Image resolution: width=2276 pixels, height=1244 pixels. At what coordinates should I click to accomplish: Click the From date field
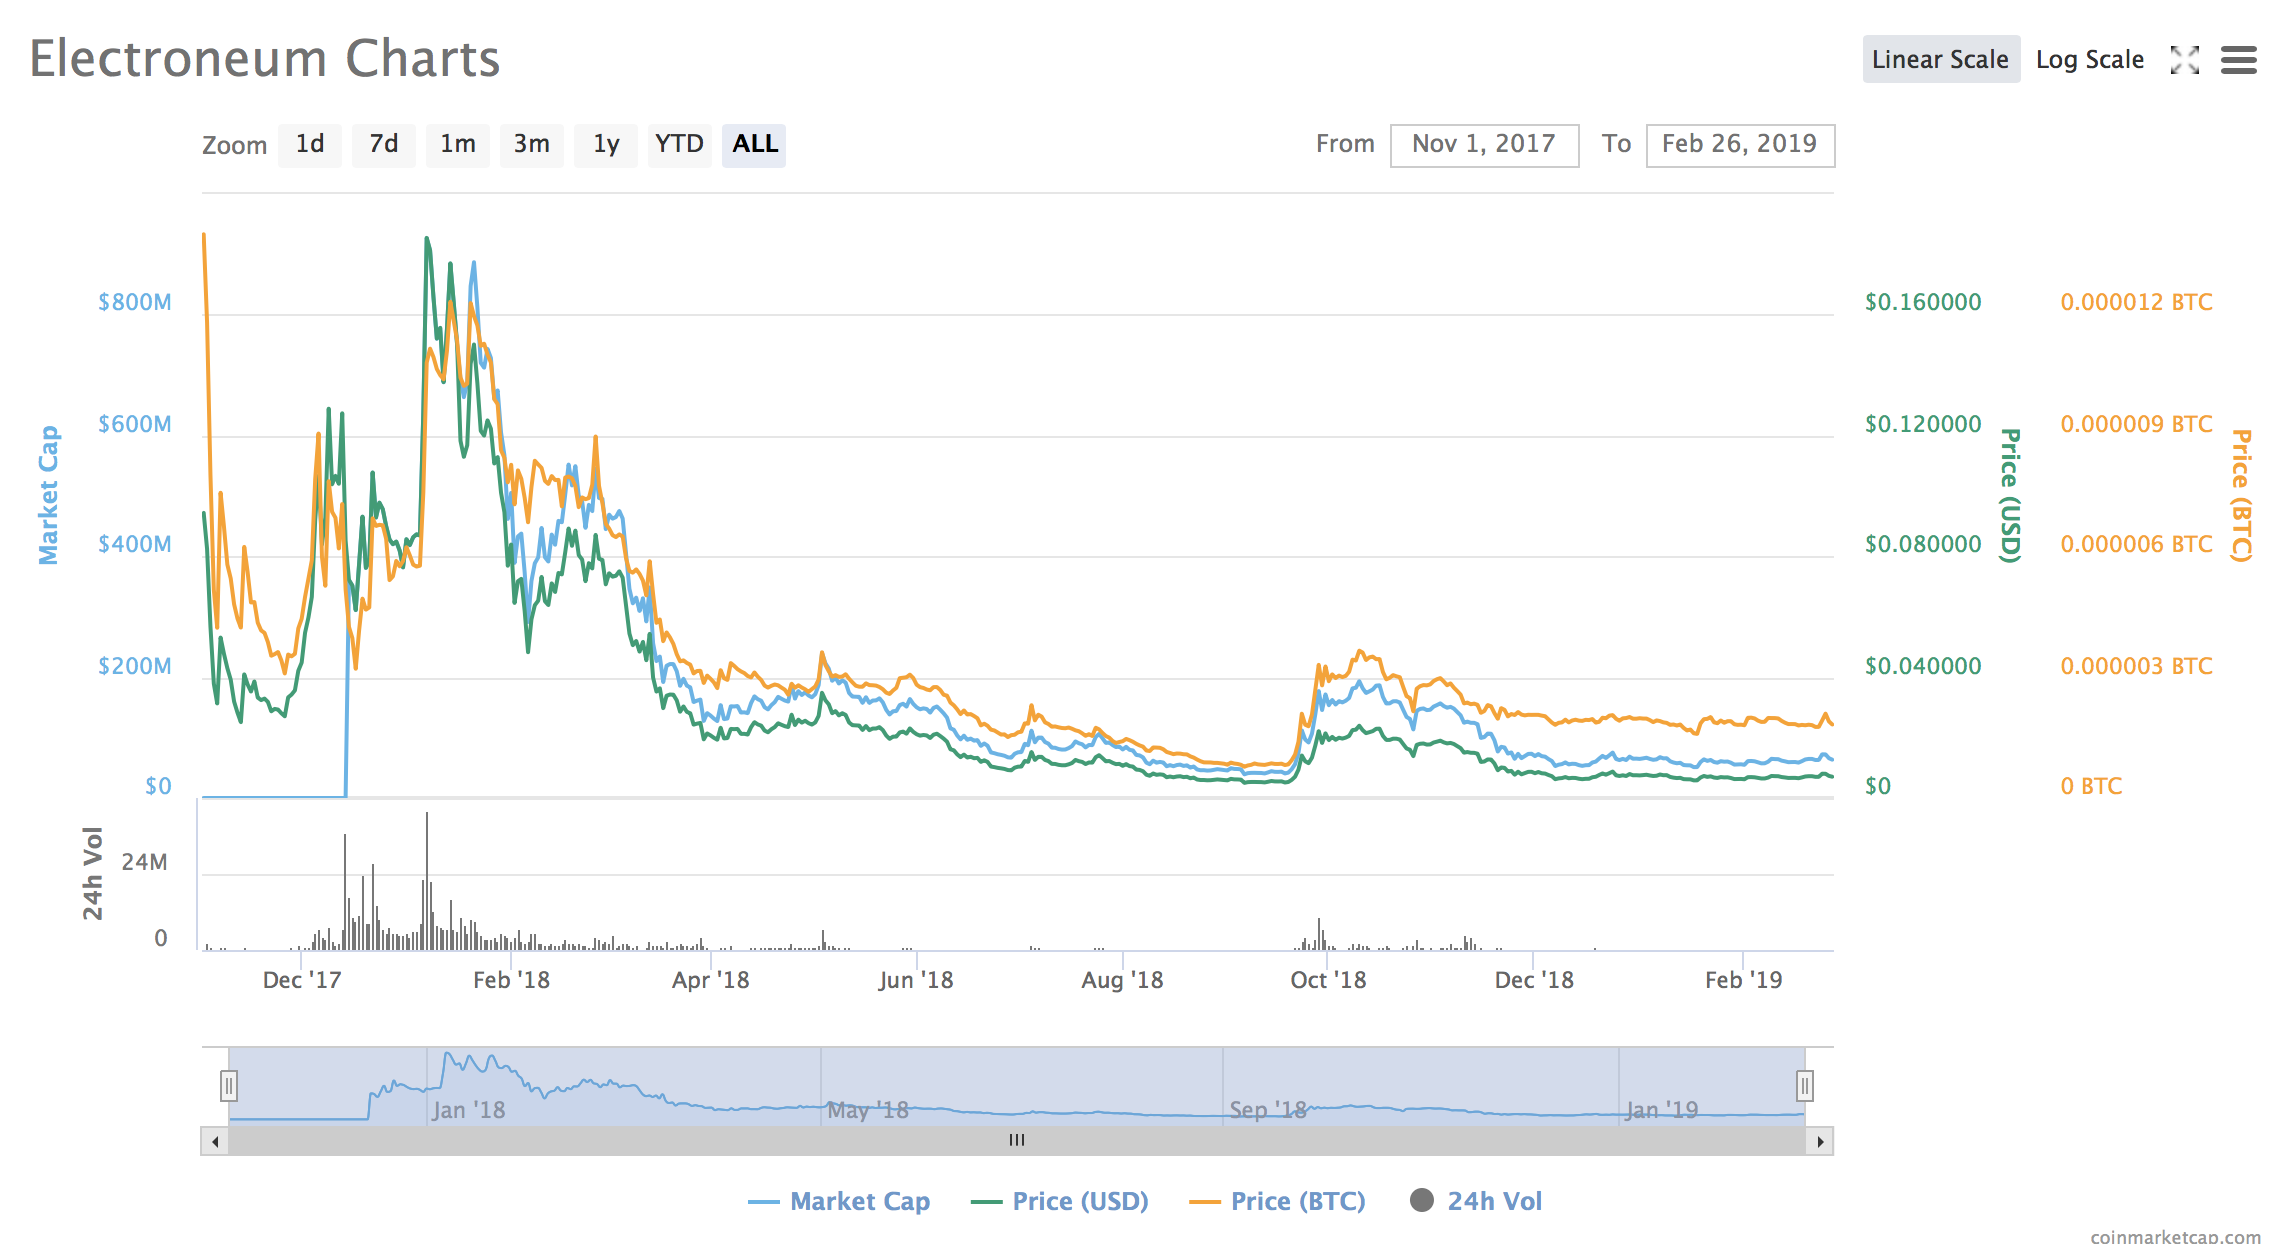pyautogui.click(x=1484, y=145)
